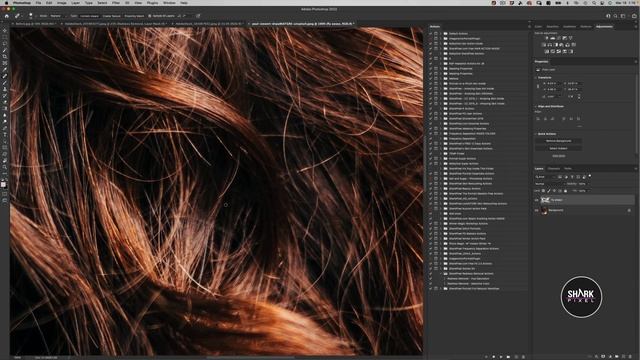Delete the selected action with trash icon
Image resolution: width=640 pixels, height=360 pixels.
click(523, 357)
